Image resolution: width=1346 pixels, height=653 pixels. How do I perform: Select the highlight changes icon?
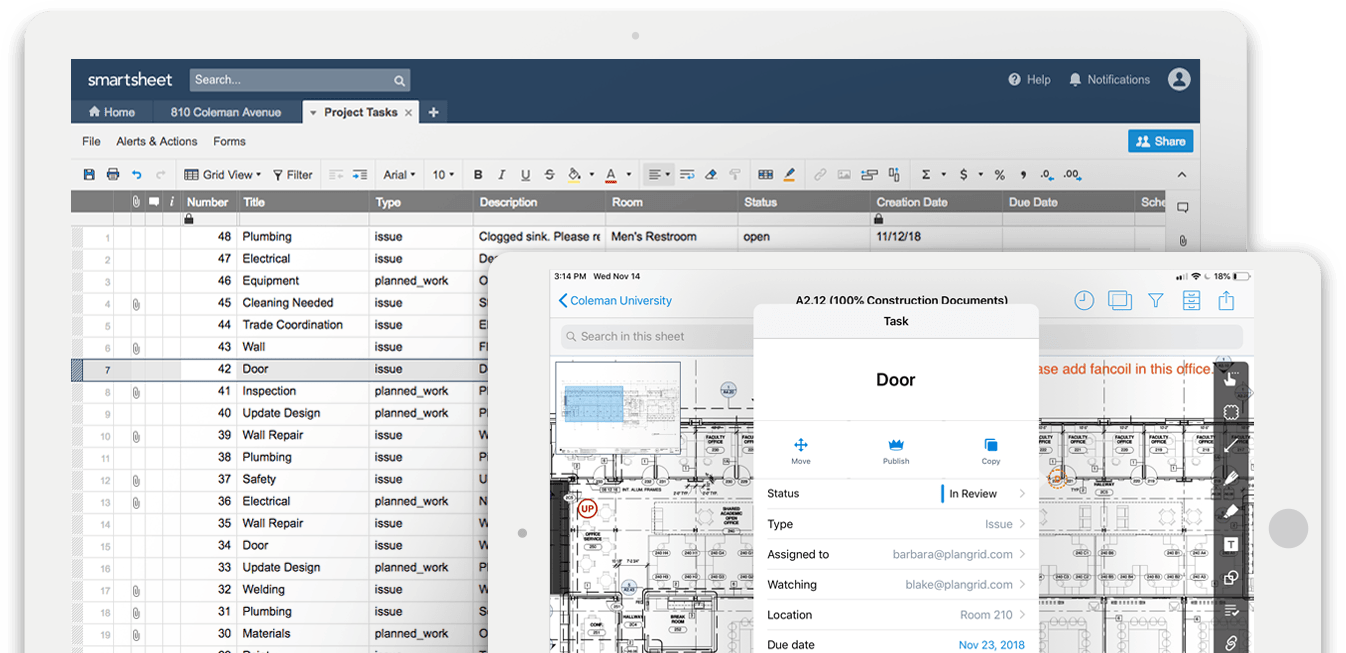(789, 174)
